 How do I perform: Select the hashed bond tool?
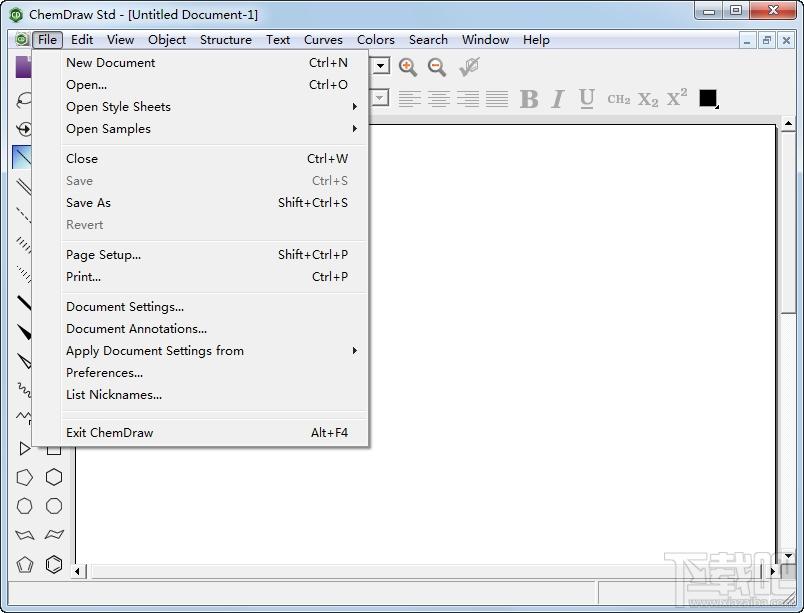click(24, 244)
